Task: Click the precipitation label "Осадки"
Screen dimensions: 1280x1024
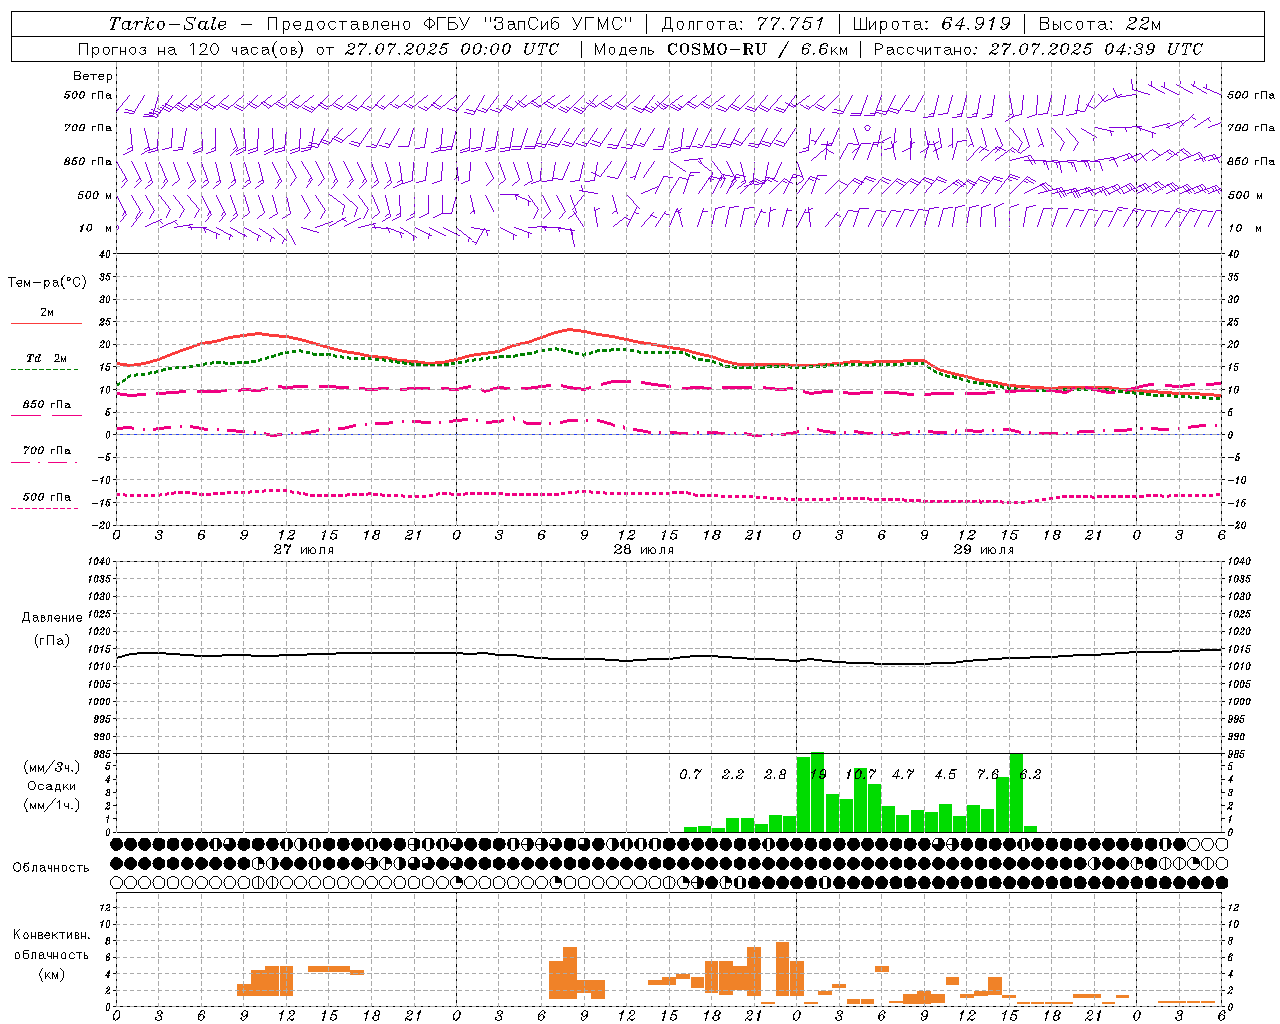Action: point(51,786)
